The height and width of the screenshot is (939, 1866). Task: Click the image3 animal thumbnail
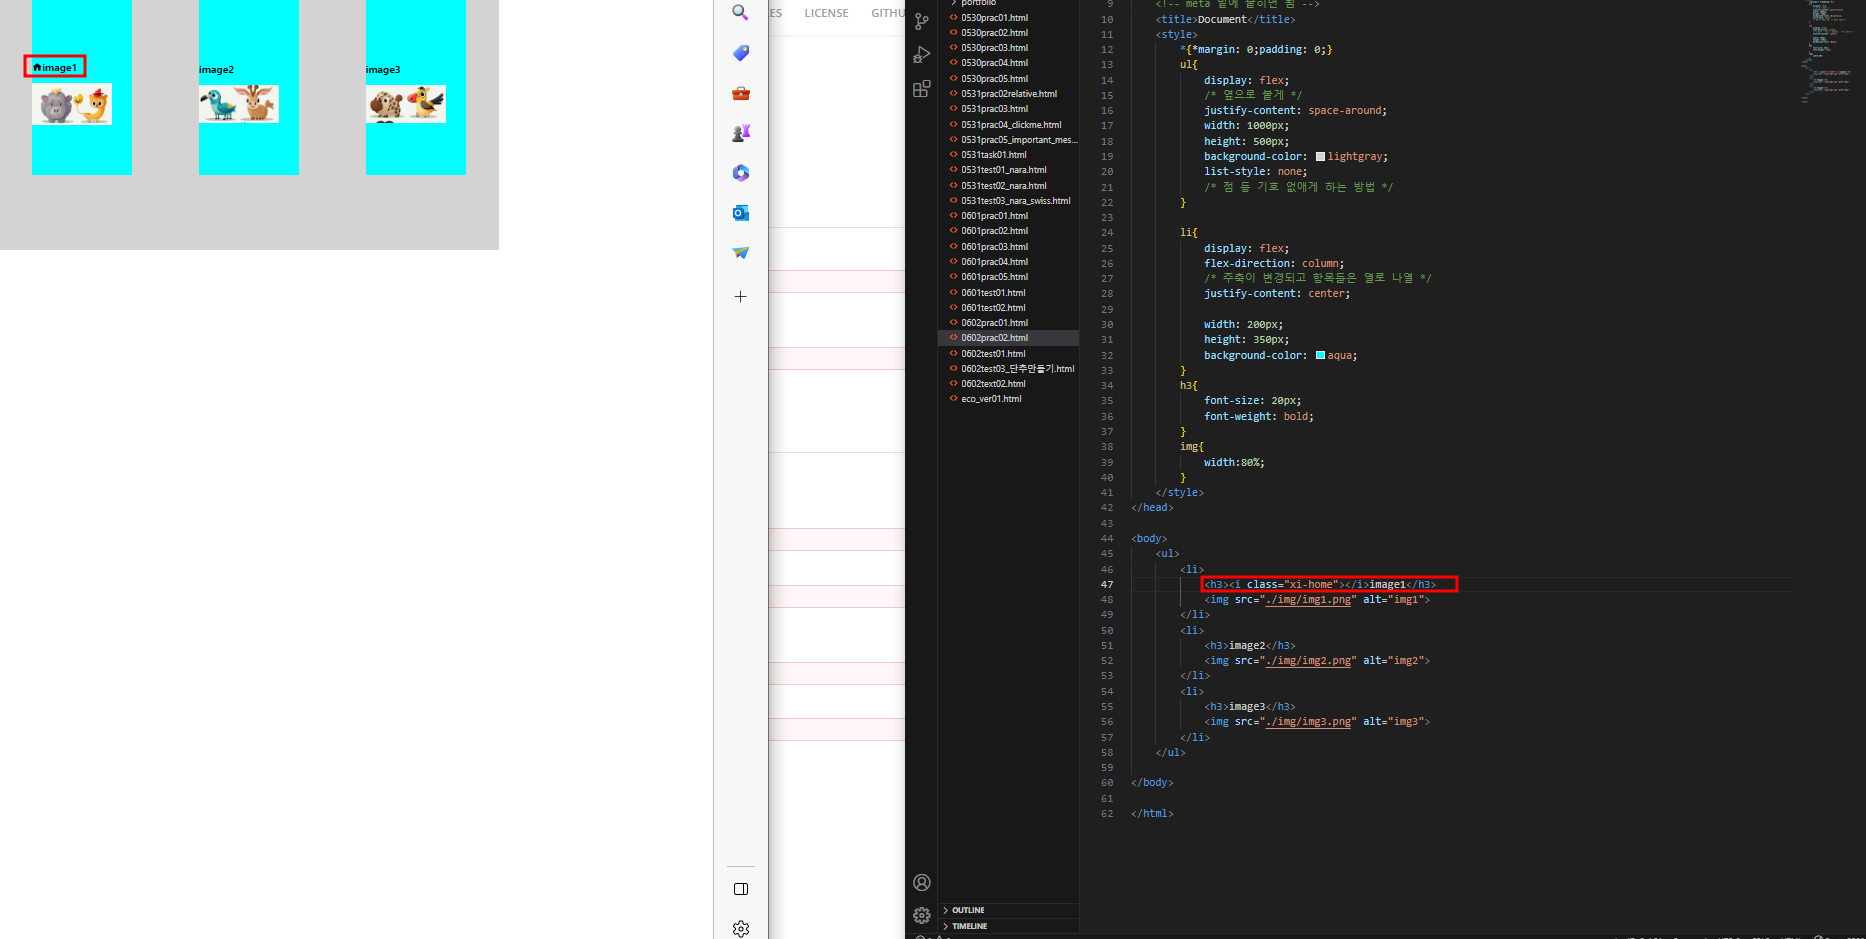[406, 104]
